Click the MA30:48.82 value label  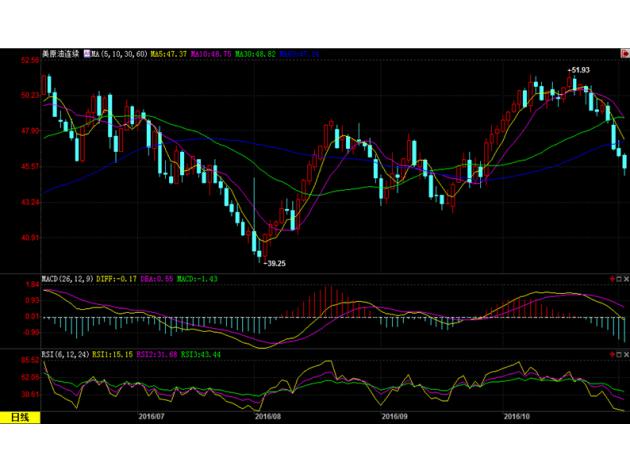[x=256, y=53]
